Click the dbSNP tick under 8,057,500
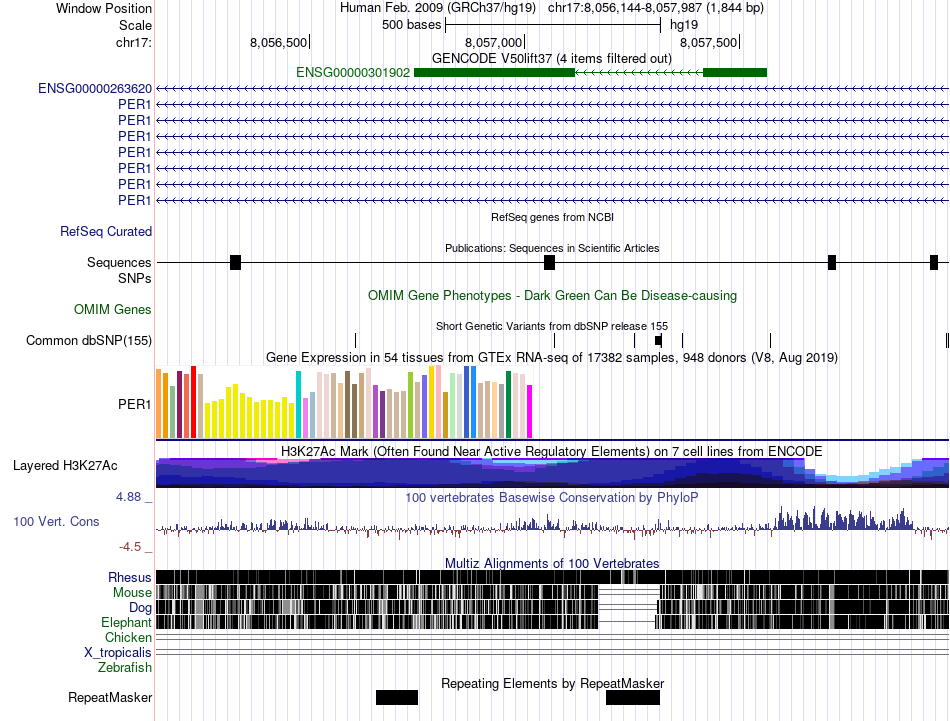Image resolution: width=950 pixels, height=721 pixels. pyautogui.click(x=770, y=341)
